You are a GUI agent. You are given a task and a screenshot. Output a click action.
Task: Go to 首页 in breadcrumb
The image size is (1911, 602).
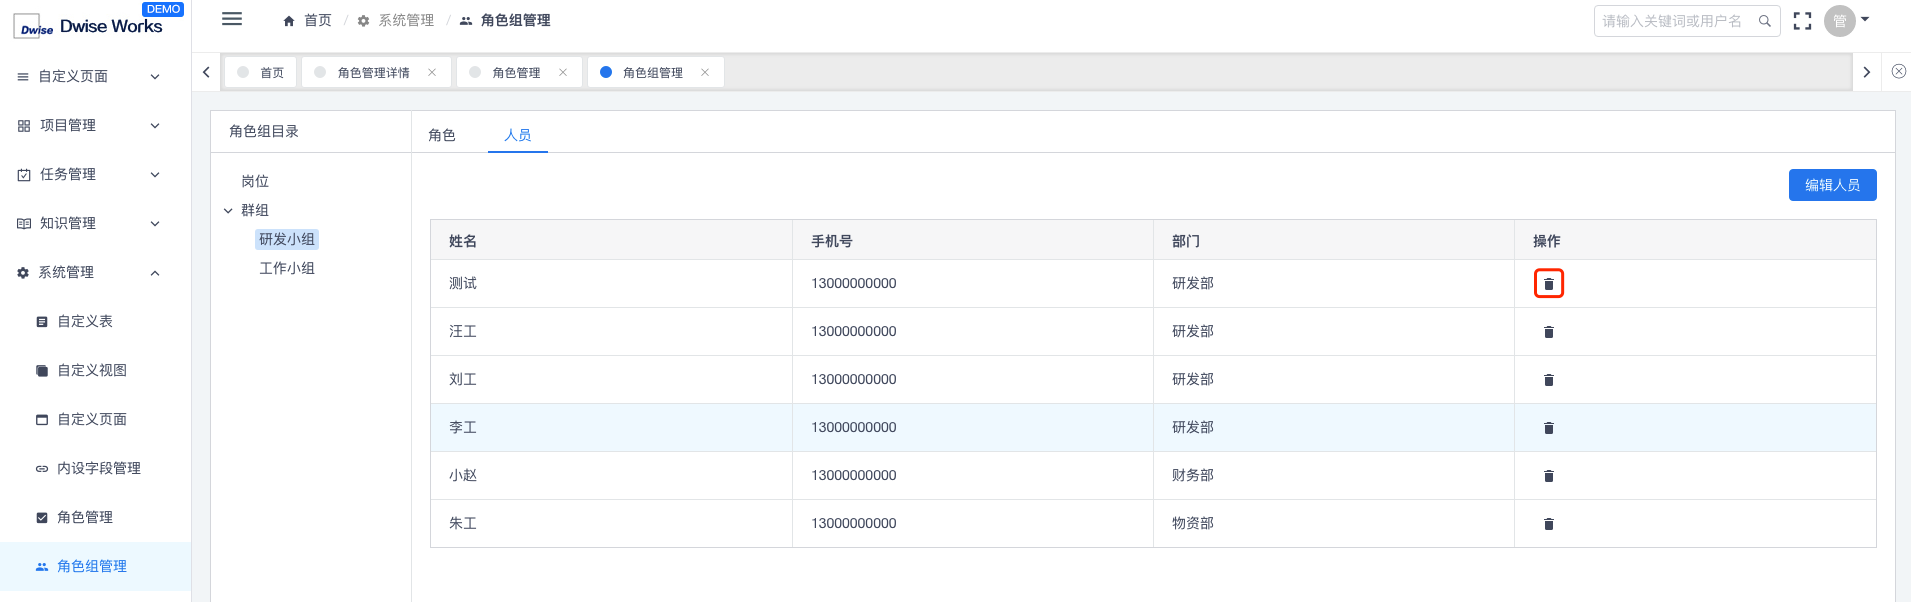coord(308,20)
